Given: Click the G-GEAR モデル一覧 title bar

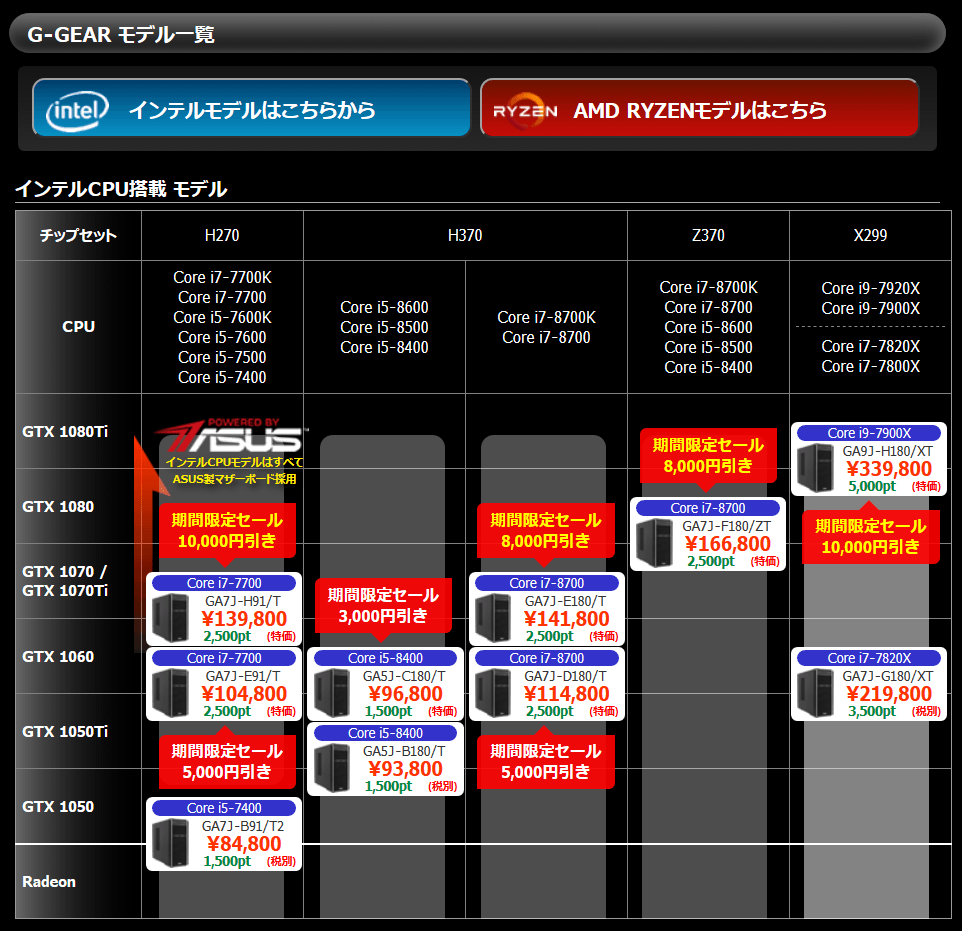Looking at the screenshot, I should click(x=477, y=34).
